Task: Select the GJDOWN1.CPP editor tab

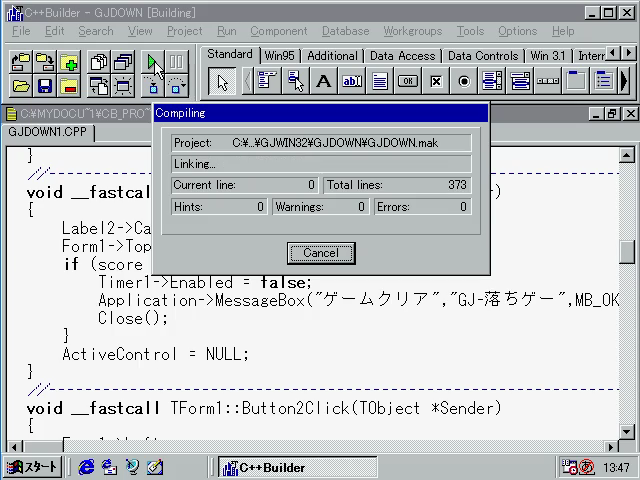Action: pos(48,132)
